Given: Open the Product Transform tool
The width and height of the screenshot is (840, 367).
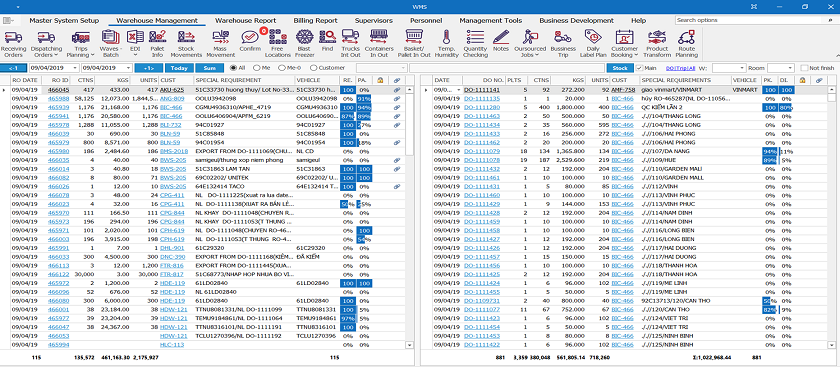Looking at the screenshot, I should click(657, 44).
